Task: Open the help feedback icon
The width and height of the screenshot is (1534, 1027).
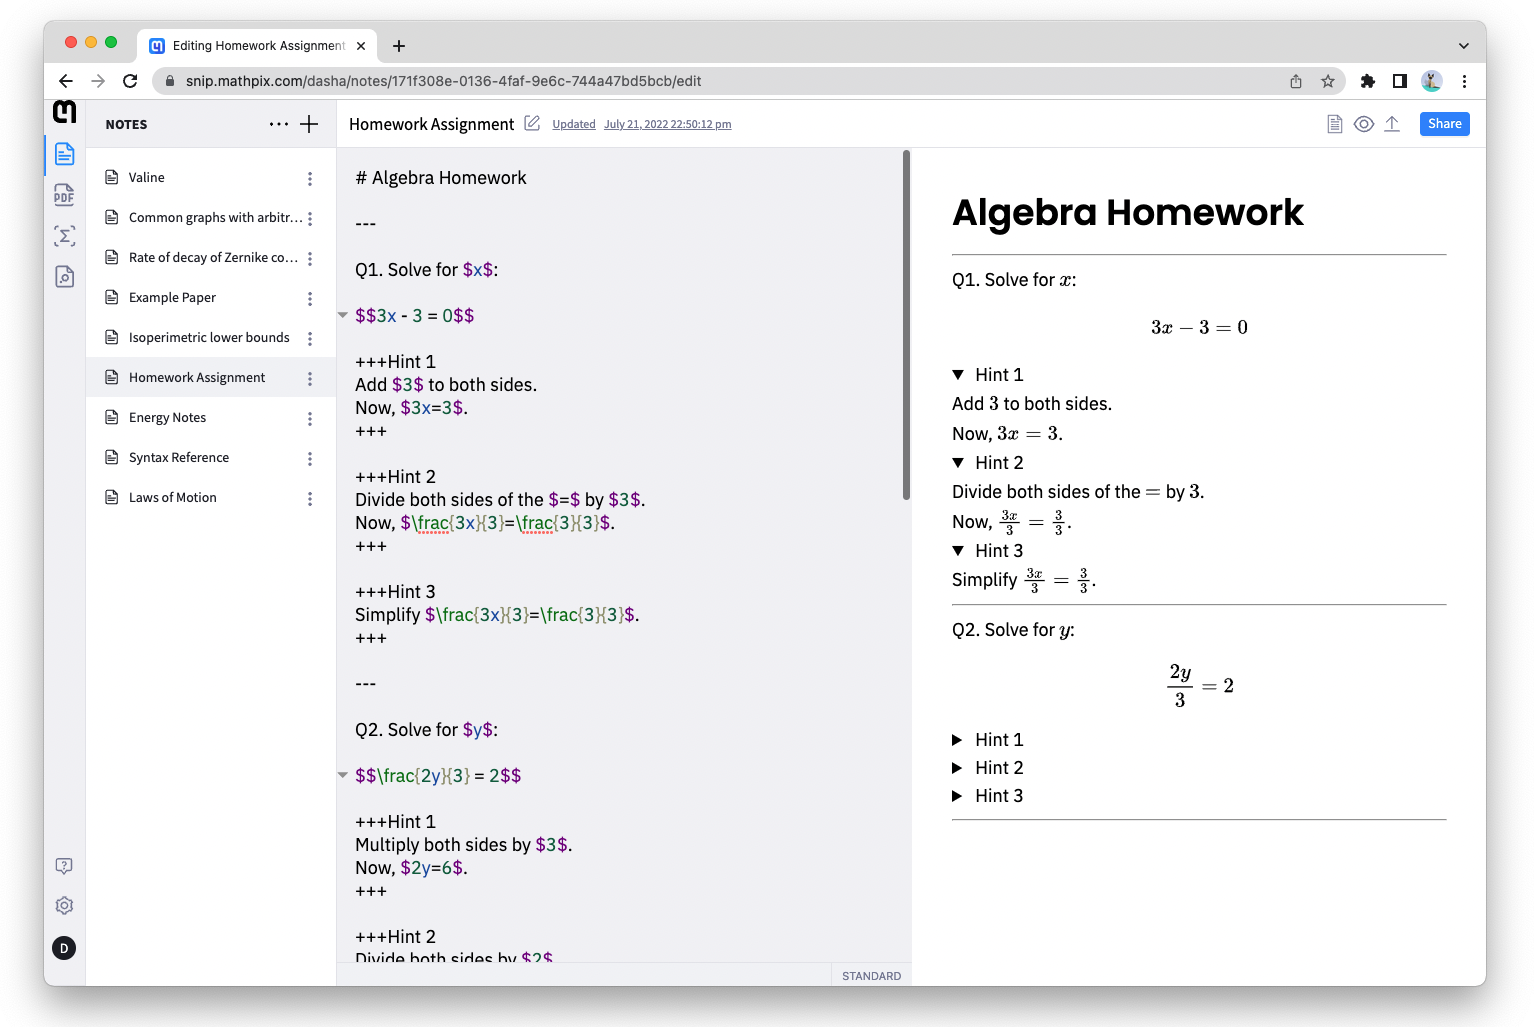Action: point(64,866)
